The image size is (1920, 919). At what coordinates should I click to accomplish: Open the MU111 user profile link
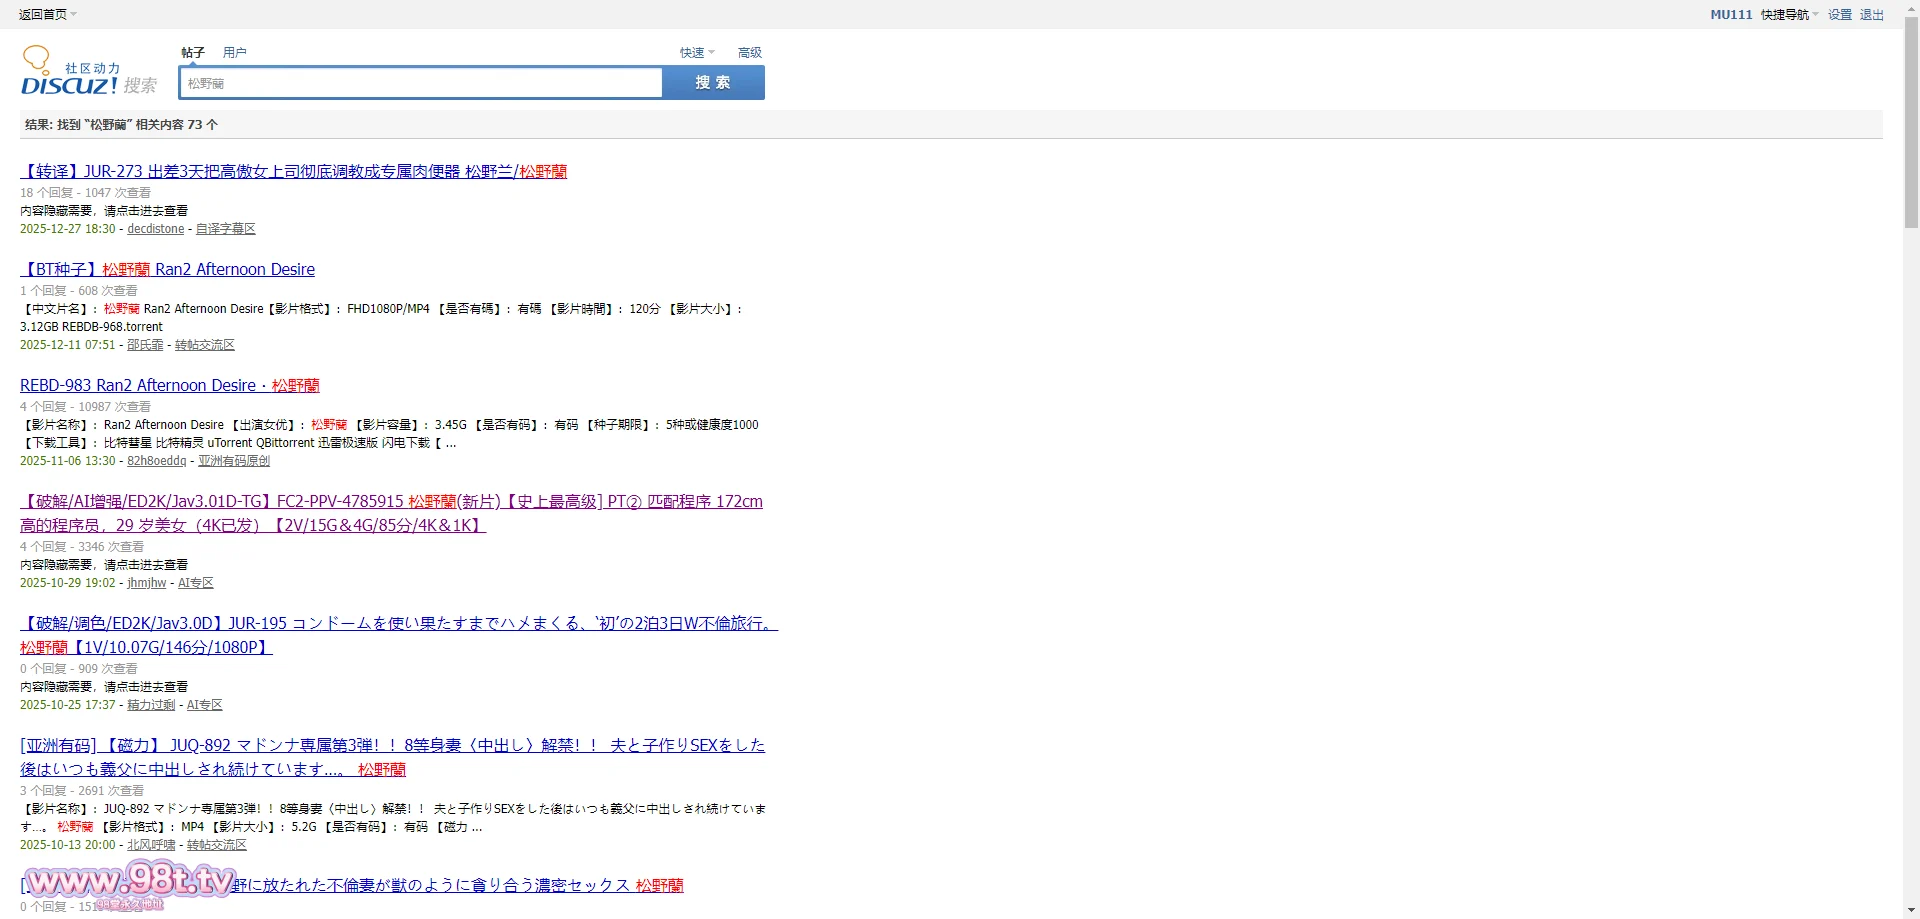[x=1730, y=14]
